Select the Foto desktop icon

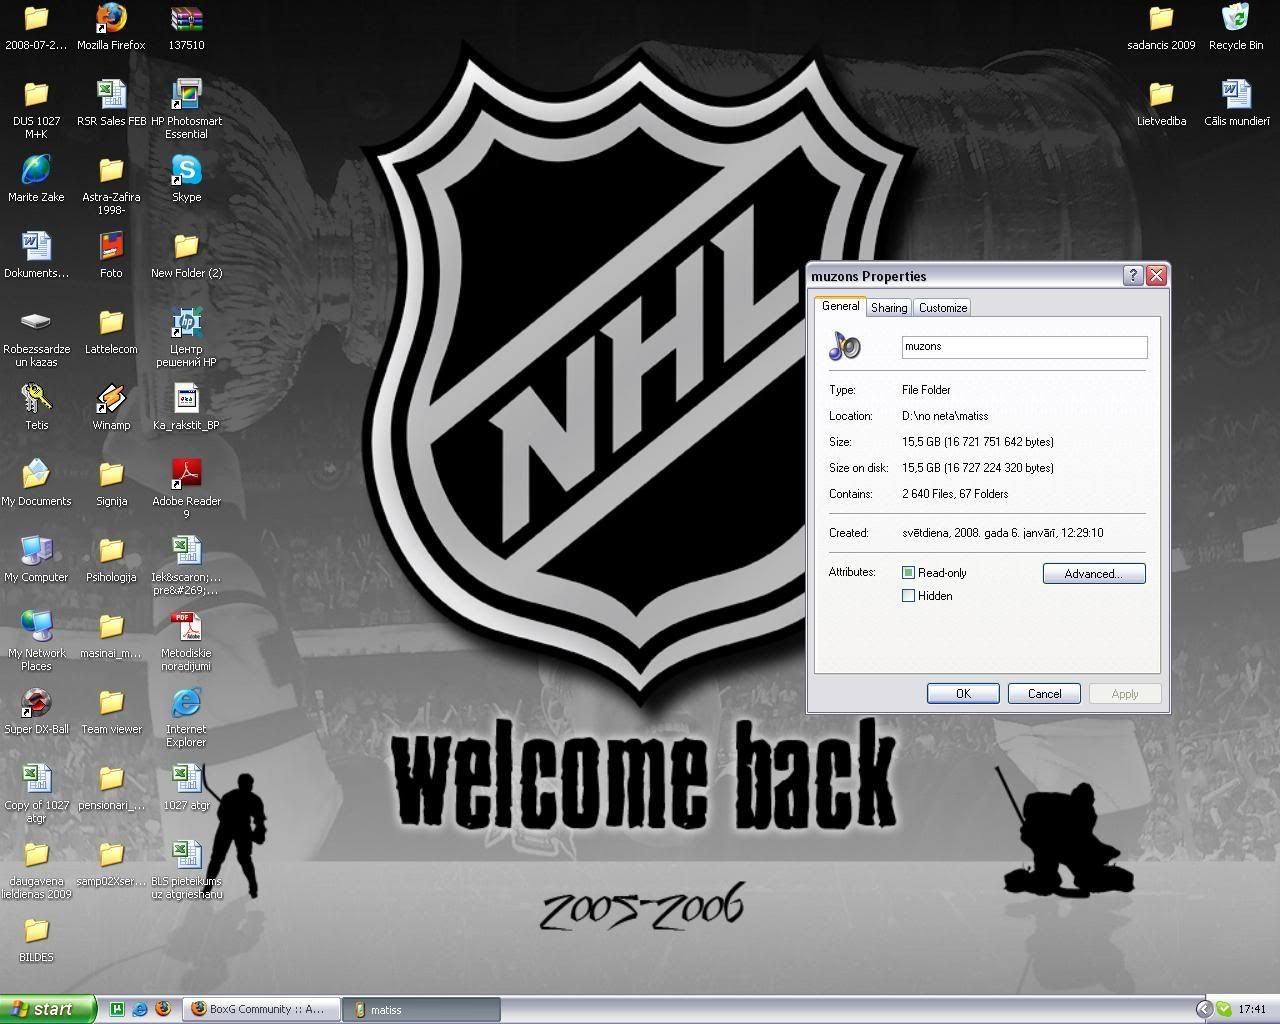[111, 255]
